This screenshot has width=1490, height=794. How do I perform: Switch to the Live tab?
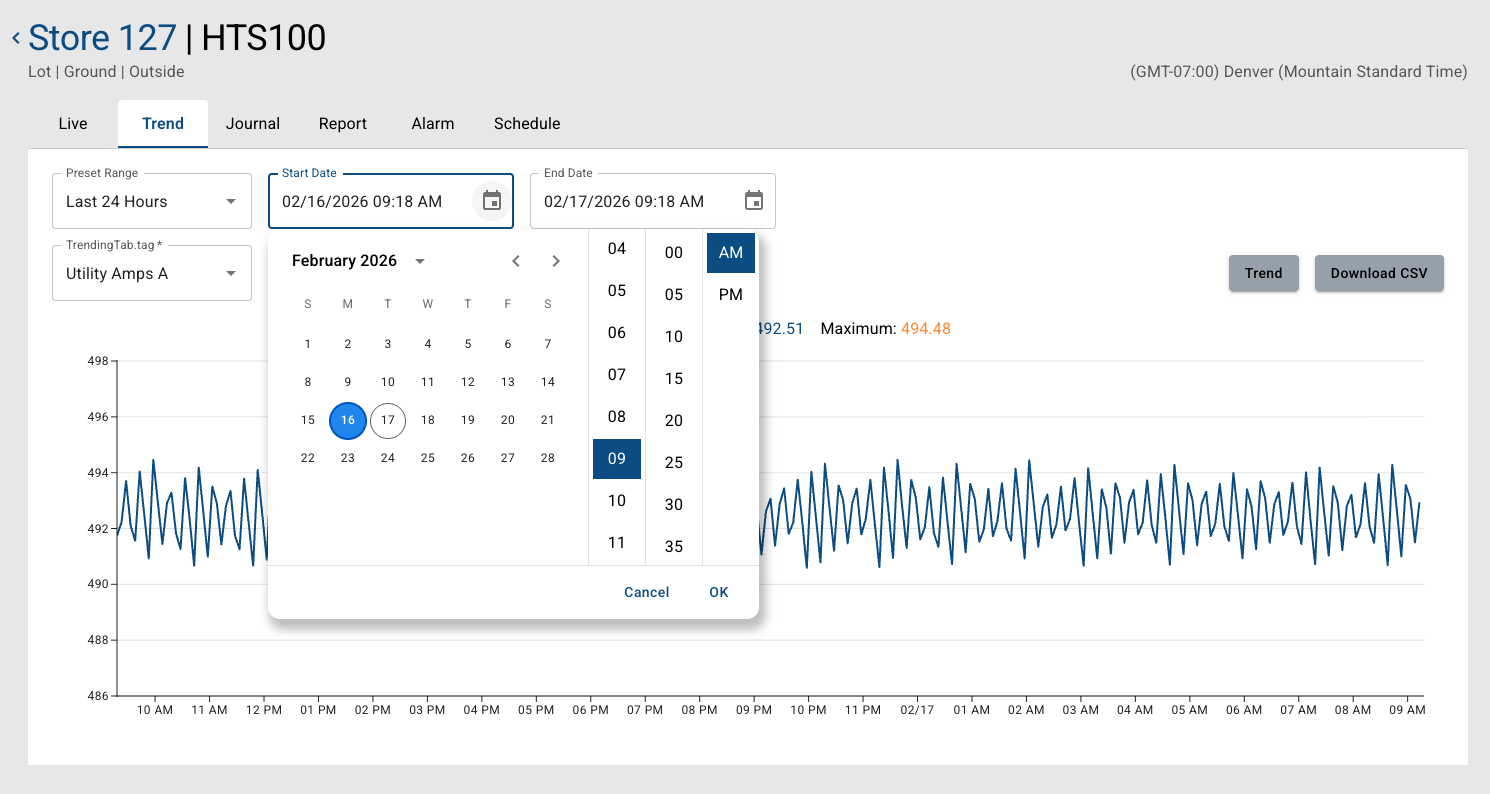73,124
